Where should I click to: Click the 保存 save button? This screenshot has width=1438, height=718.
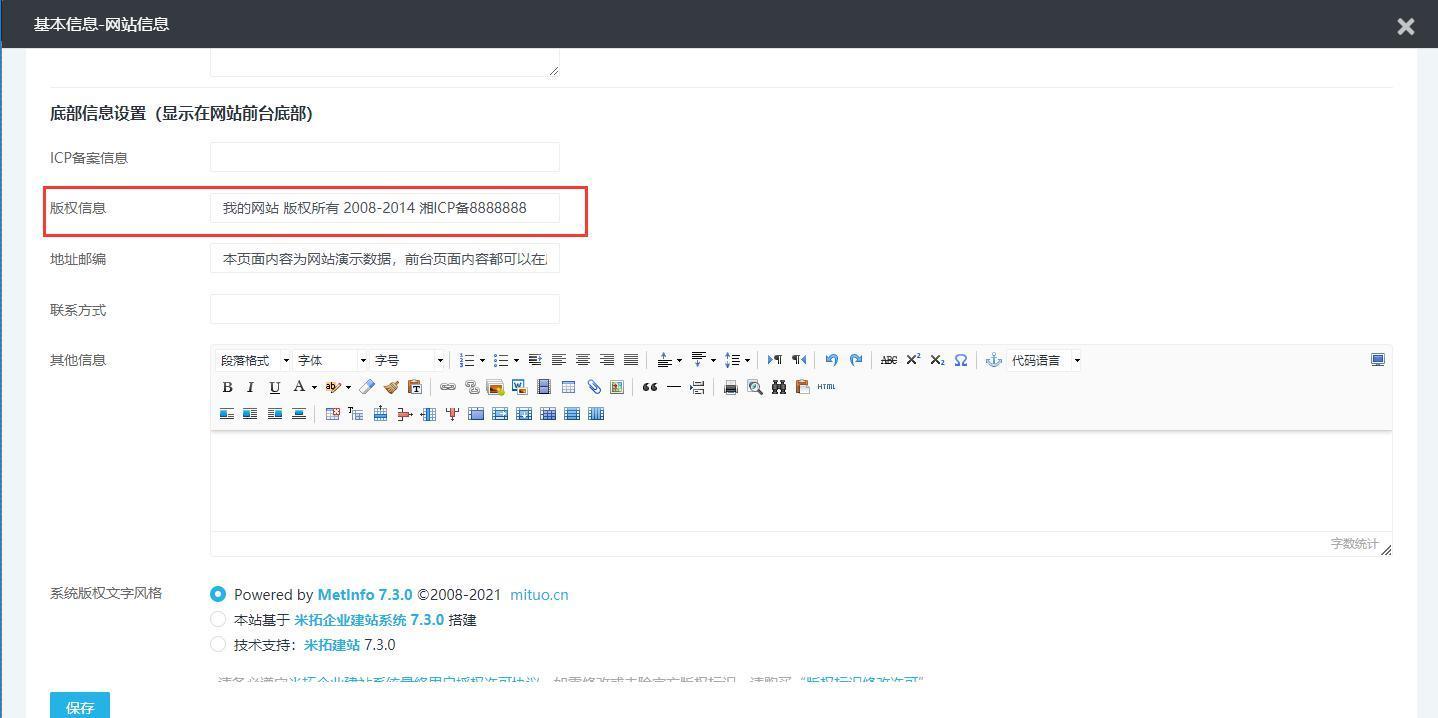[80, 706]
